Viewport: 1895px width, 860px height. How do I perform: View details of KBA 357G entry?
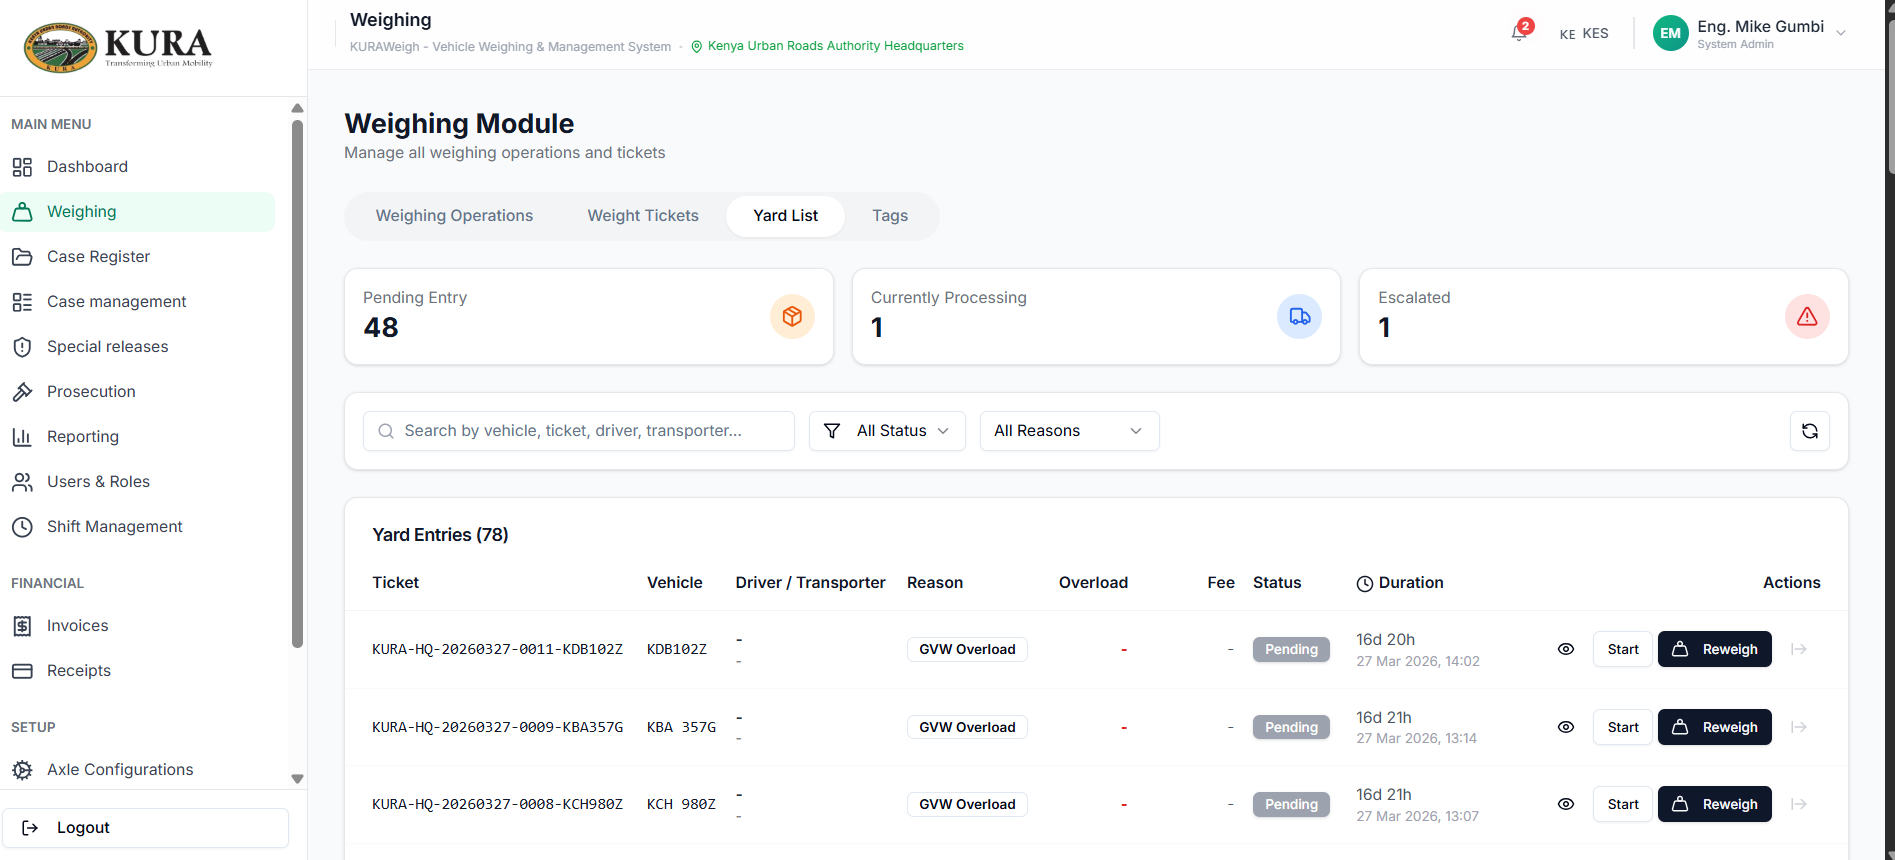click(x=1566, y=727)
